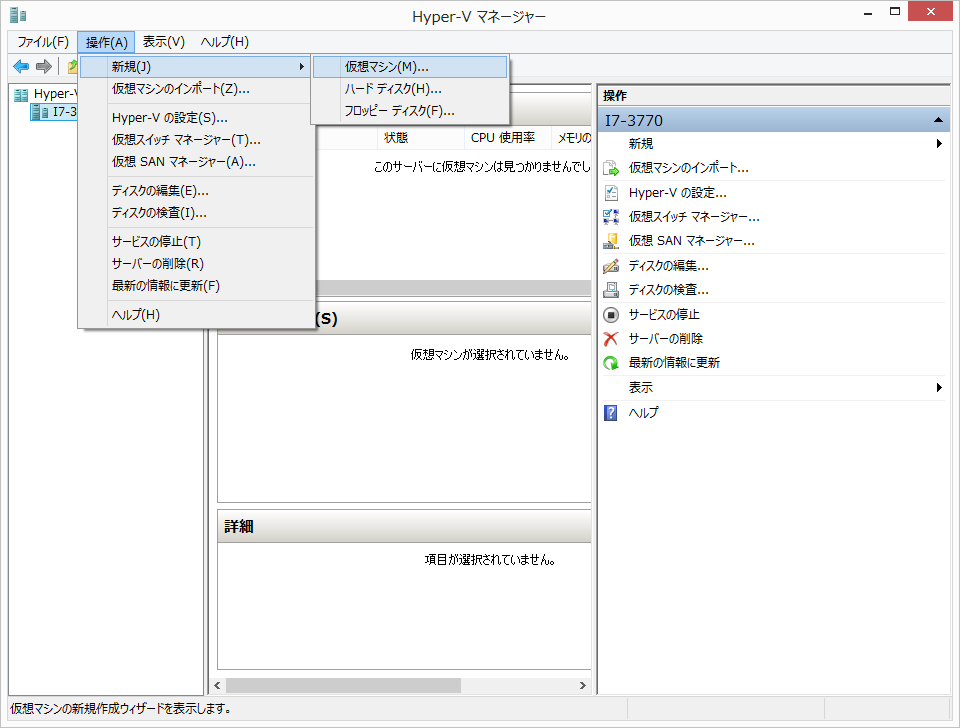Click 仮想スイッチ マネージャー... in Actions pane
Screen dimensions: 960x728
click(x=694, y=217)
